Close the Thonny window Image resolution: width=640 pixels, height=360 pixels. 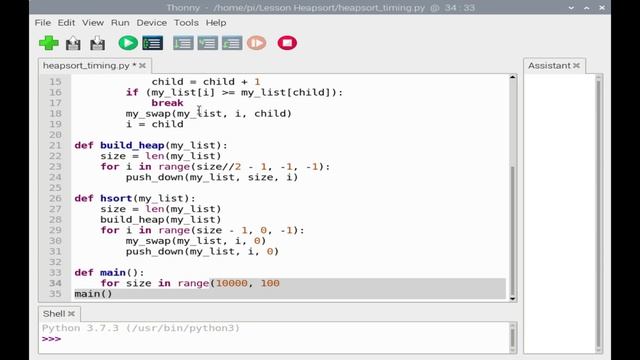click(x=602, y=7)
